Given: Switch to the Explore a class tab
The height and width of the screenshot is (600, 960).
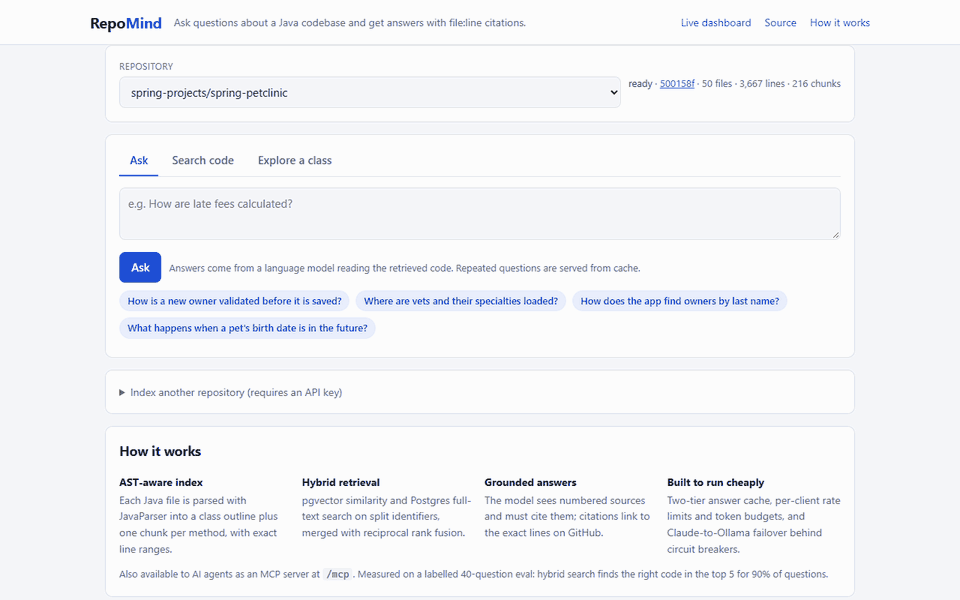Looking at the screenshot, I should pyautogui.click(x=294, y=160).
